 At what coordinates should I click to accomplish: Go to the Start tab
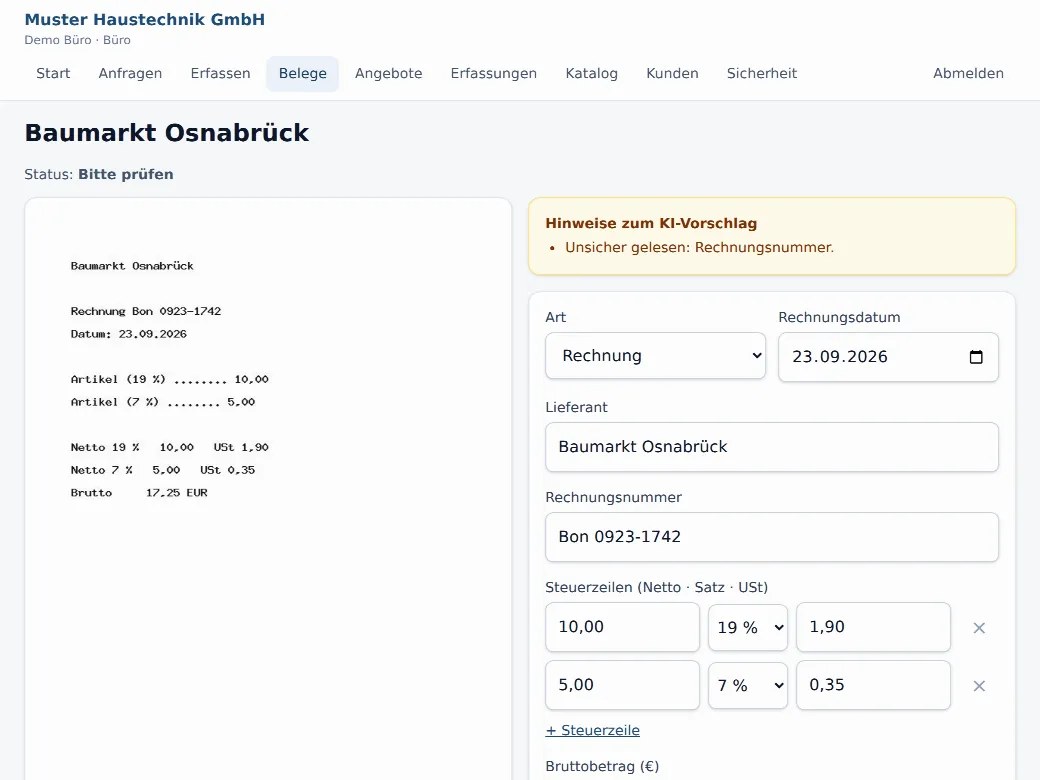[x=53, y=74]
